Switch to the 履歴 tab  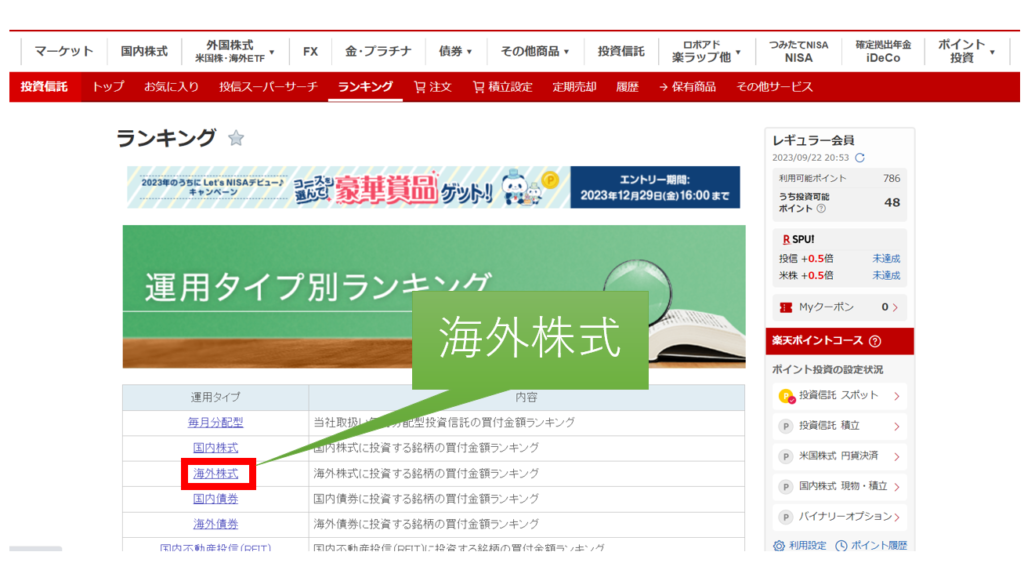tap(627, 87)
